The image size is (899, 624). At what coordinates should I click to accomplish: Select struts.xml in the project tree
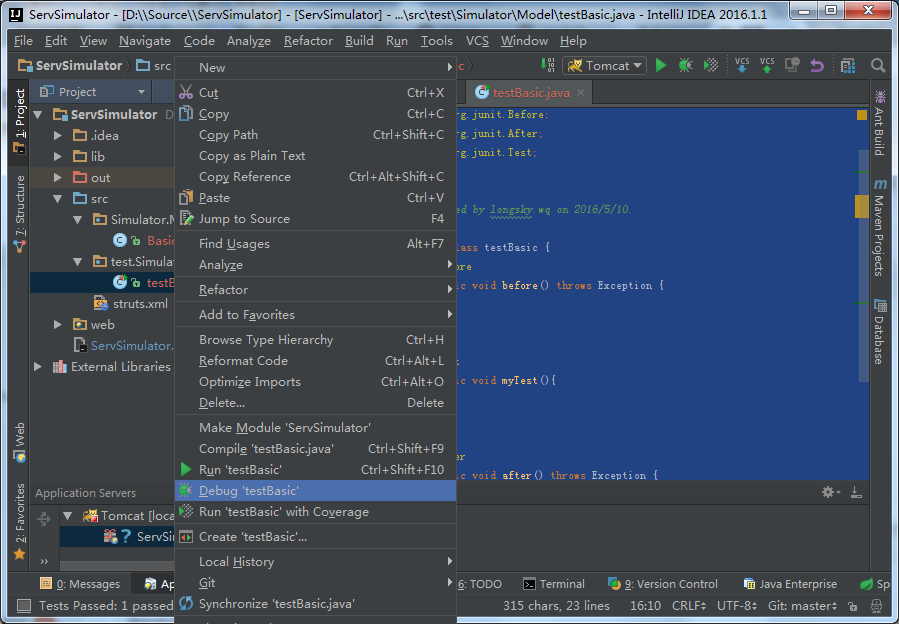point(131,303)
